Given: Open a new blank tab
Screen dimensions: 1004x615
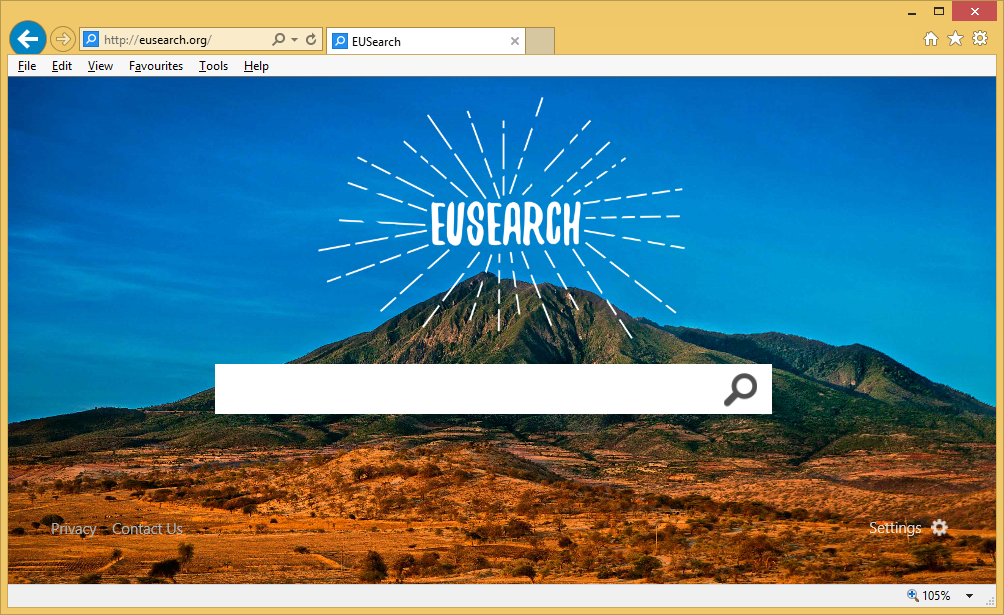Looking at the screenshot, I should pos(540,42).
